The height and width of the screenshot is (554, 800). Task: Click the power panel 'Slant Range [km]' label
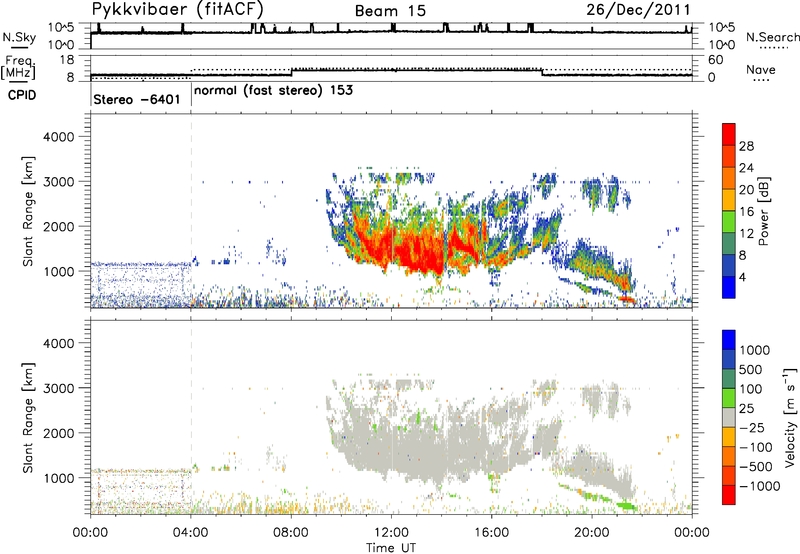[28, 211]
